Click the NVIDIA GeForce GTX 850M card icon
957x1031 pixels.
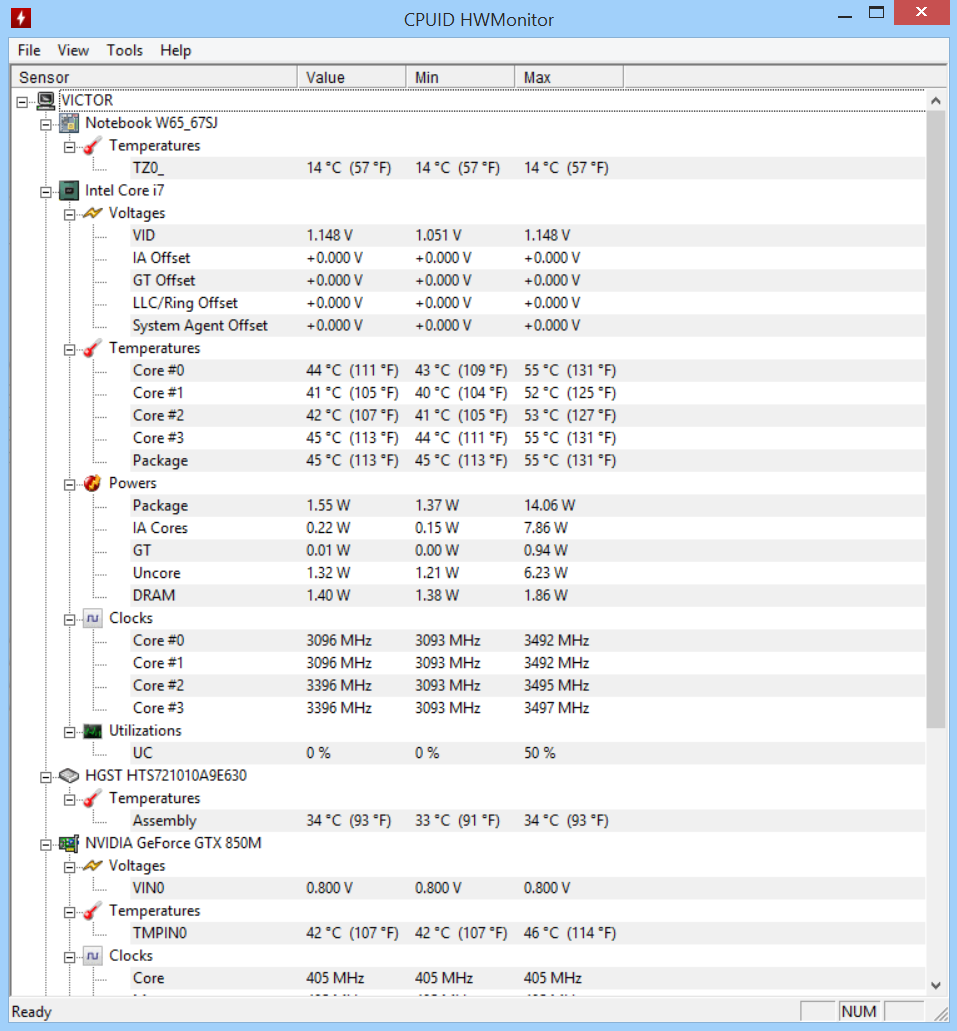(x=69, y=843)
